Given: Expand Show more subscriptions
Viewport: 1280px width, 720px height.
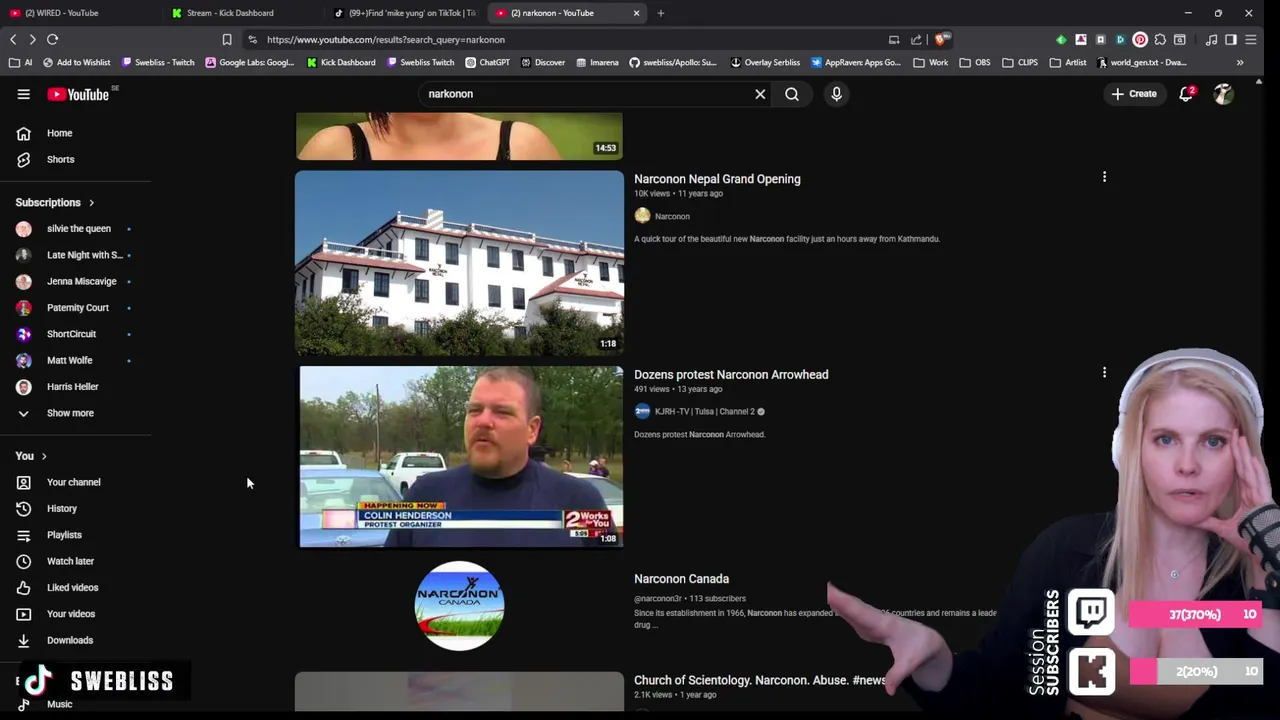Looking at the screenshot, I should click(x=70, y=413).
